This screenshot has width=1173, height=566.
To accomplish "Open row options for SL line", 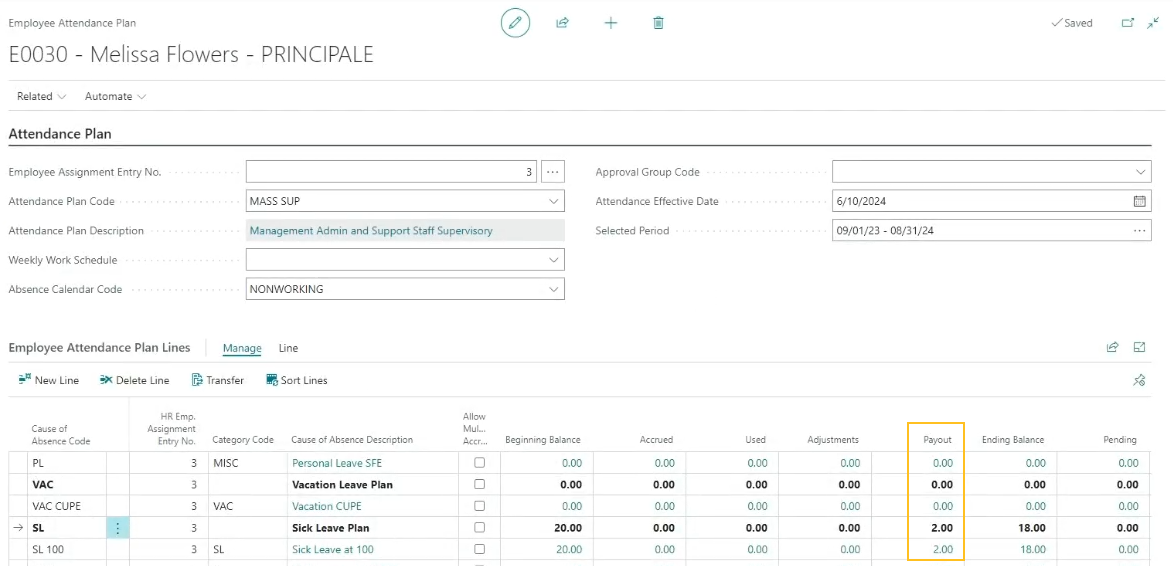I will coord(118,528).
